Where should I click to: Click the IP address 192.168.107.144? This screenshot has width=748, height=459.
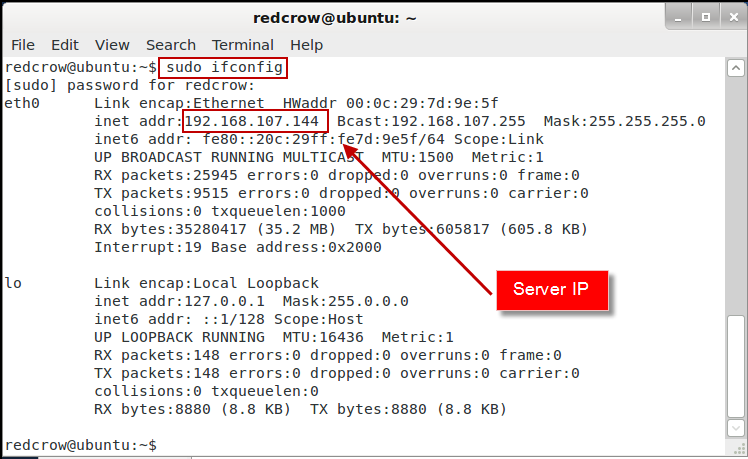pyautogui.click(x=251, y=121)
